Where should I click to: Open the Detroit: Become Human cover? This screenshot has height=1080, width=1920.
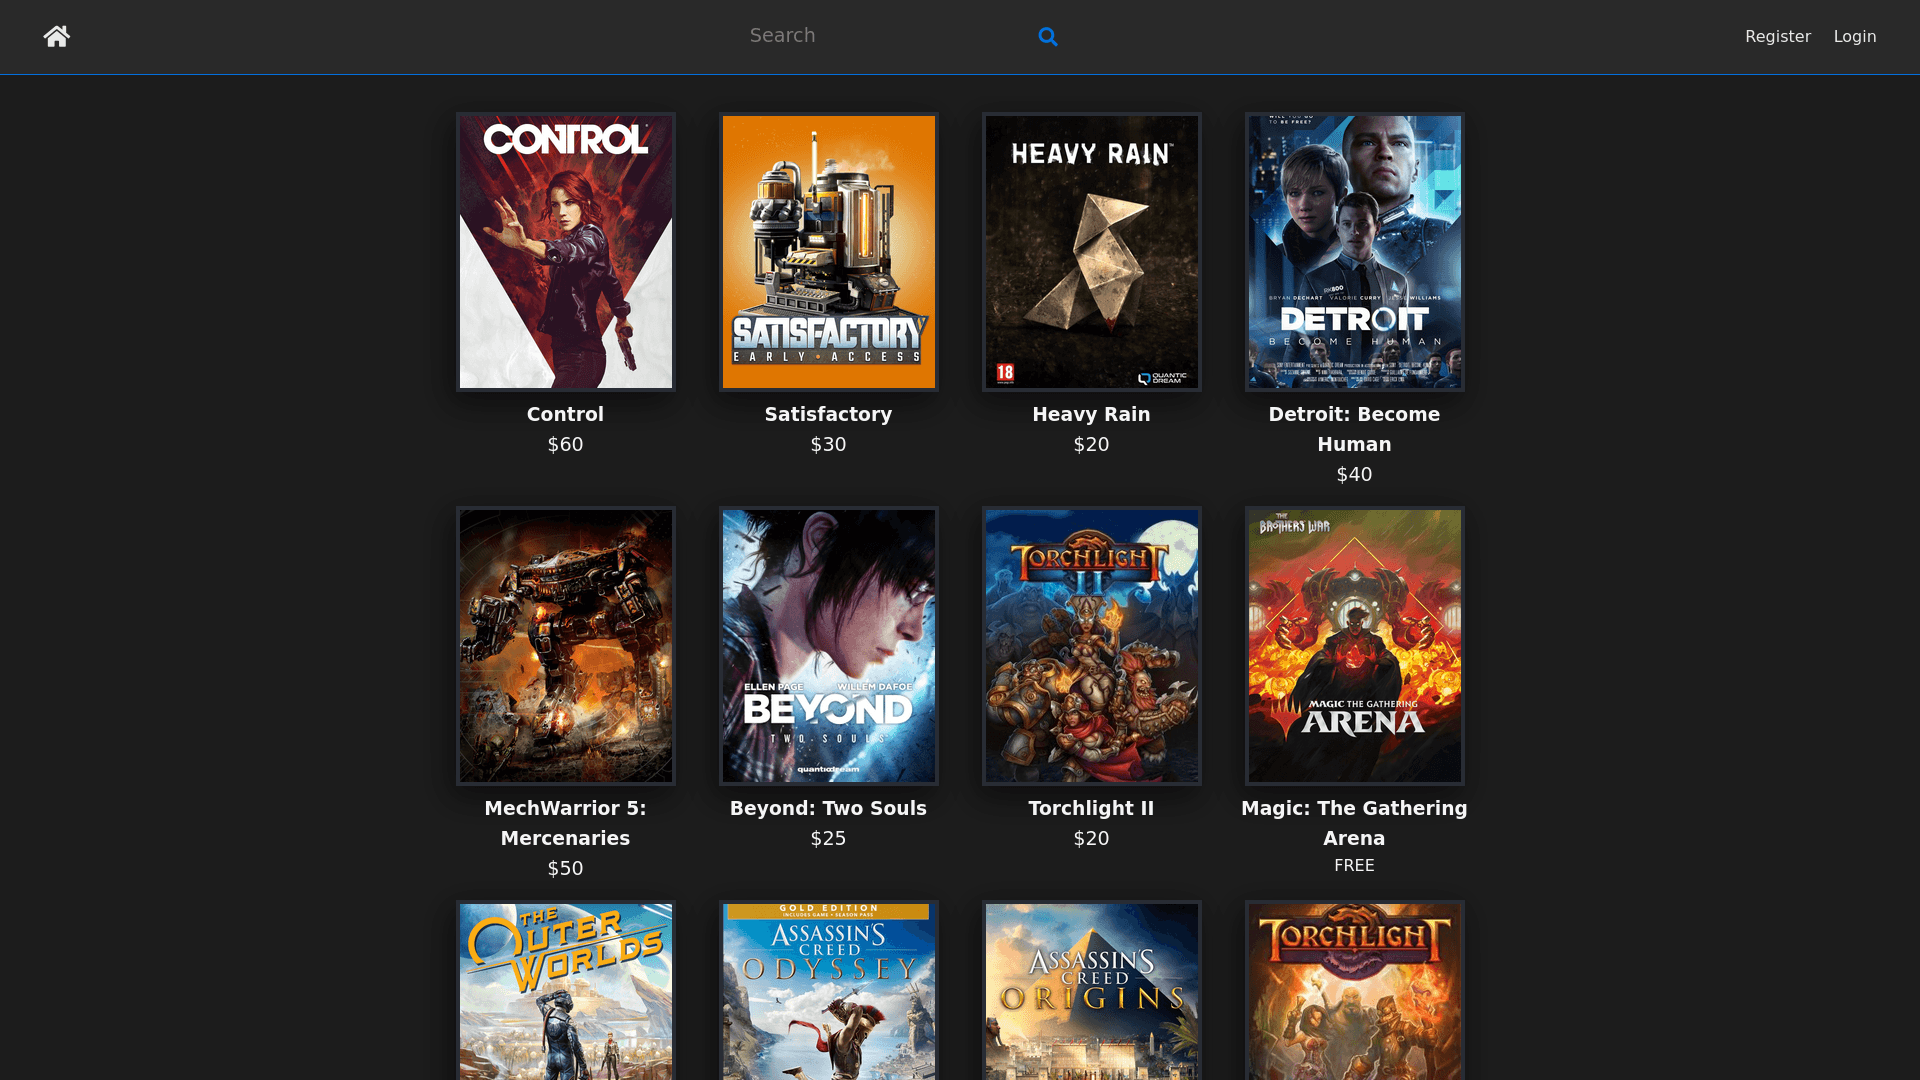(x=1354, y=251)
